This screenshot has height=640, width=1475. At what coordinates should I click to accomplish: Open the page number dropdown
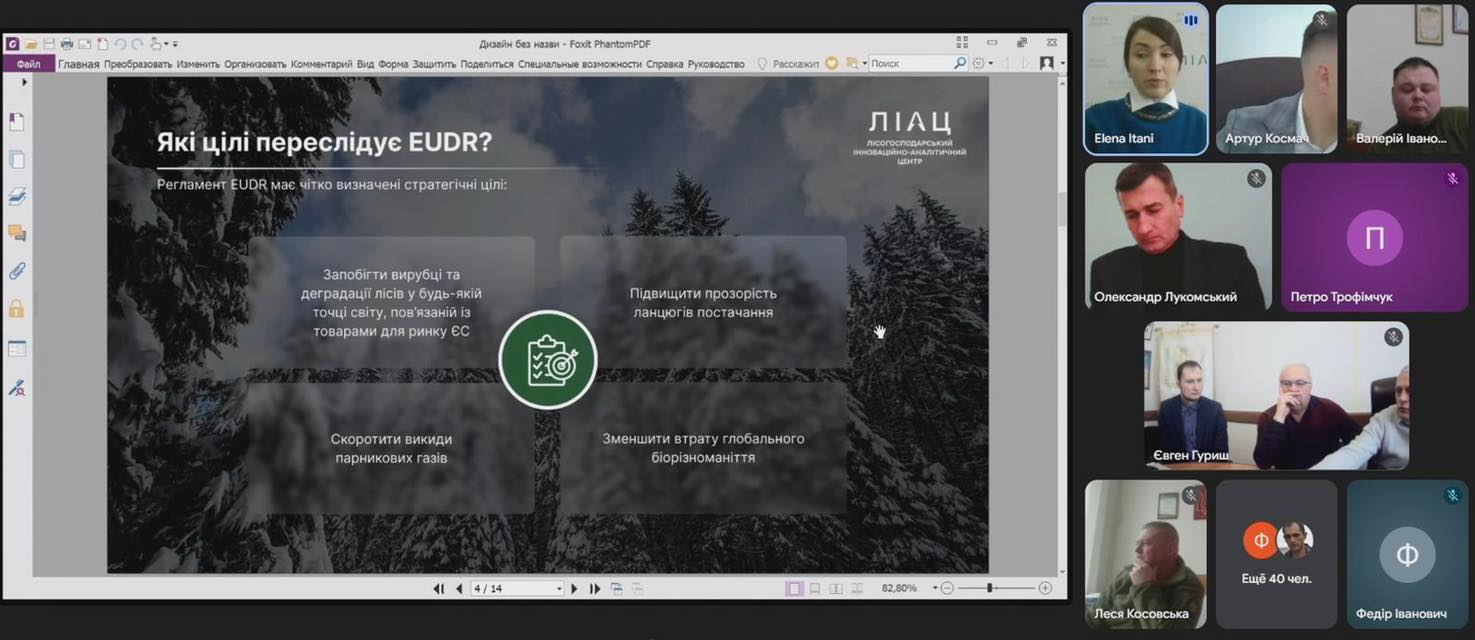click(559, 589)
